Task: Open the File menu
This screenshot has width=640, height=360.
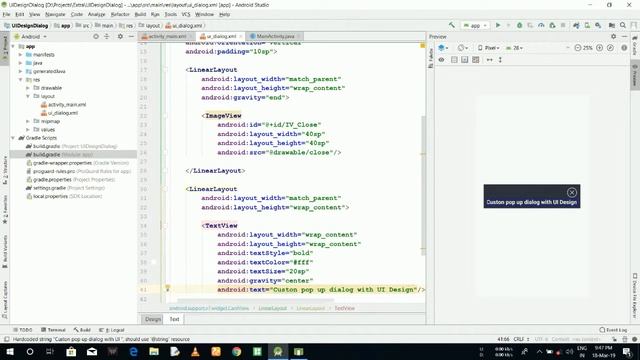Action: coord(6,14)
